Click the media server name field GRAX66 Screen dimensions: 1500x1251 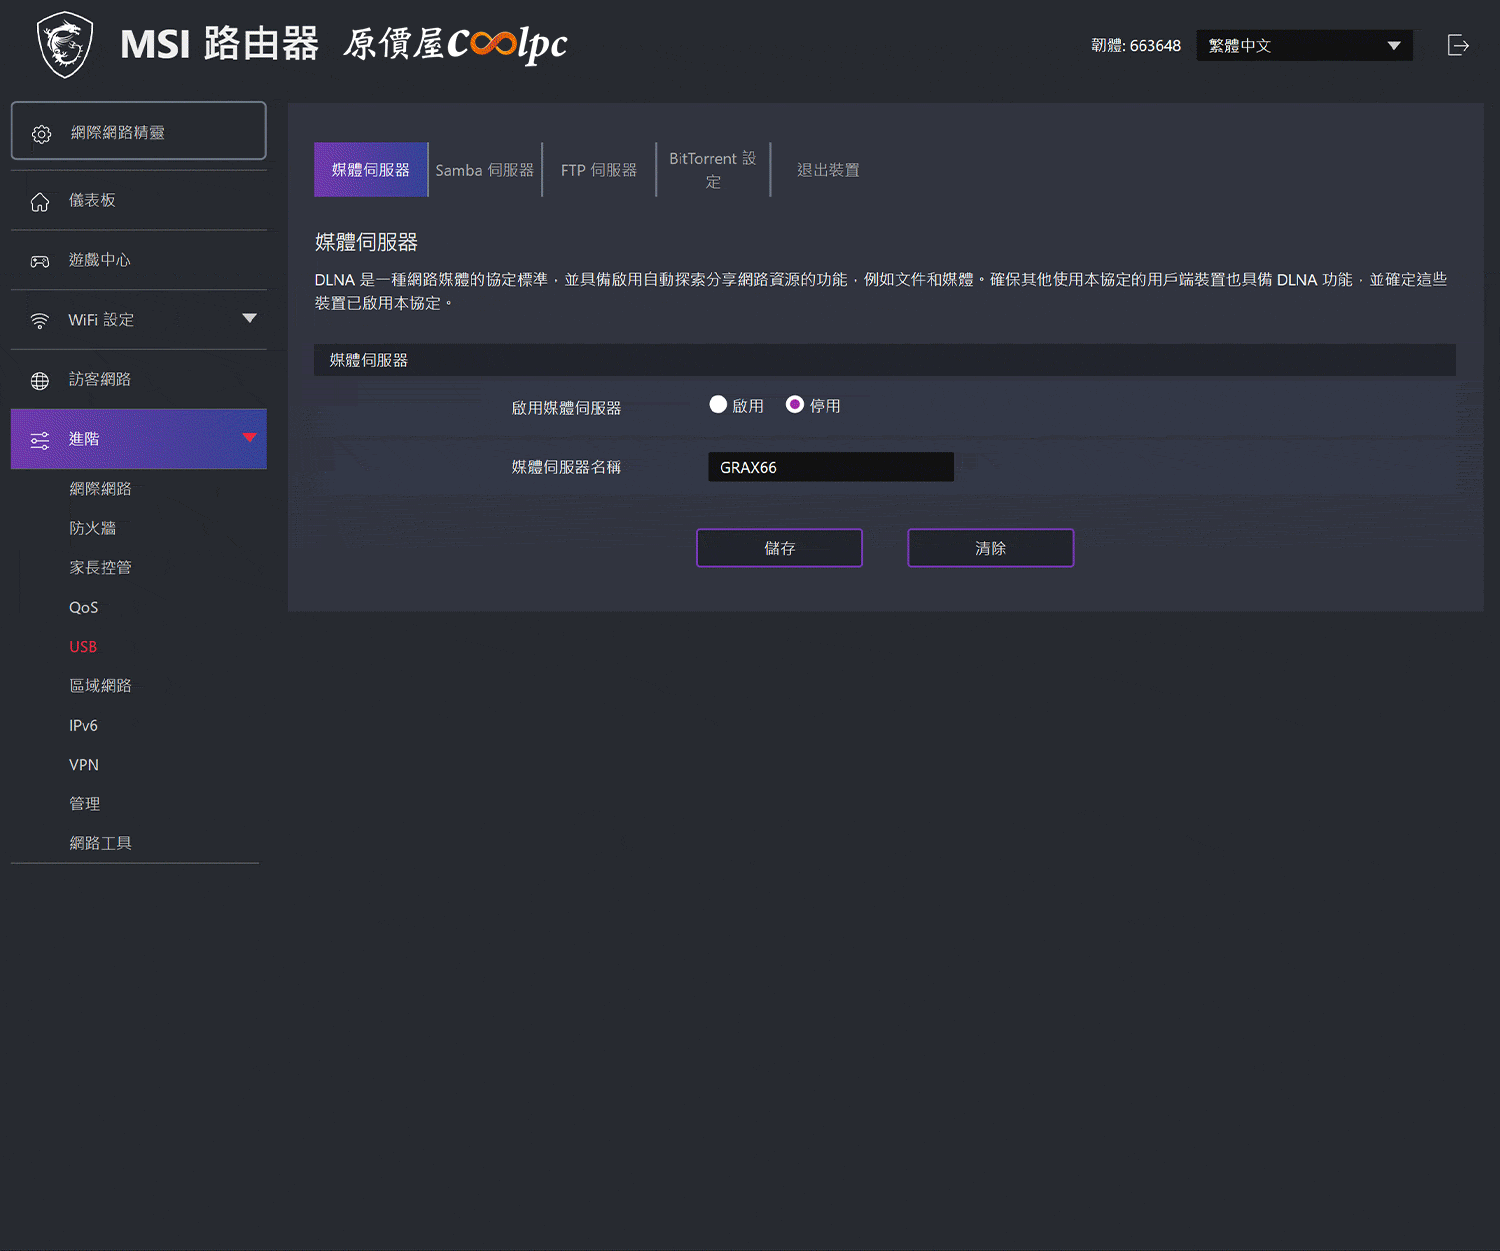click(x=830, y=467)
